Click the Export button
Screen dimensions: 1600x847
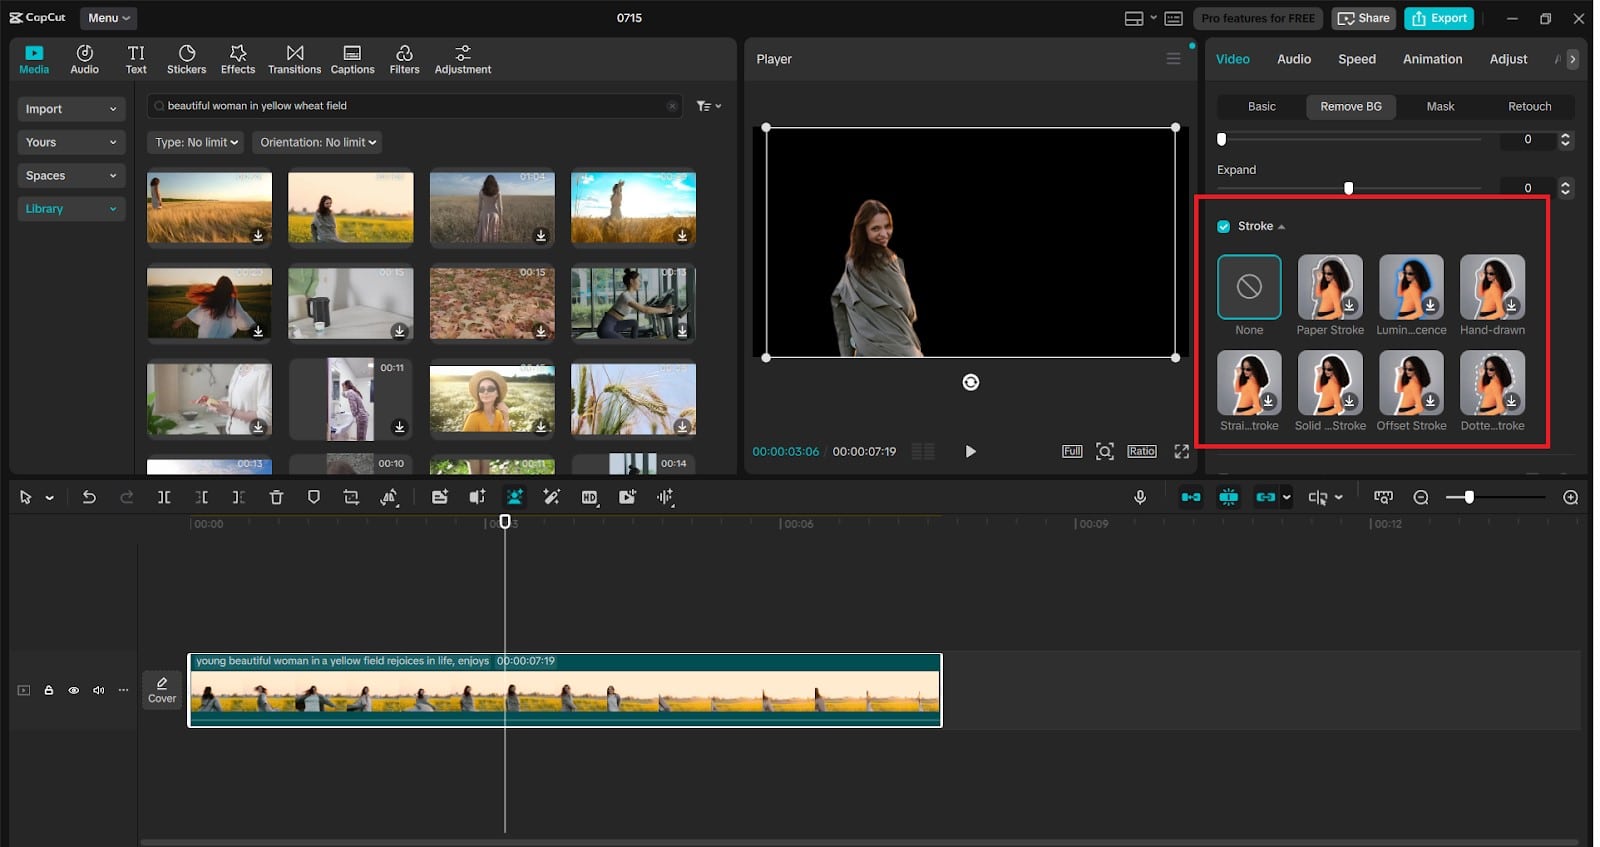(1439, 18)
